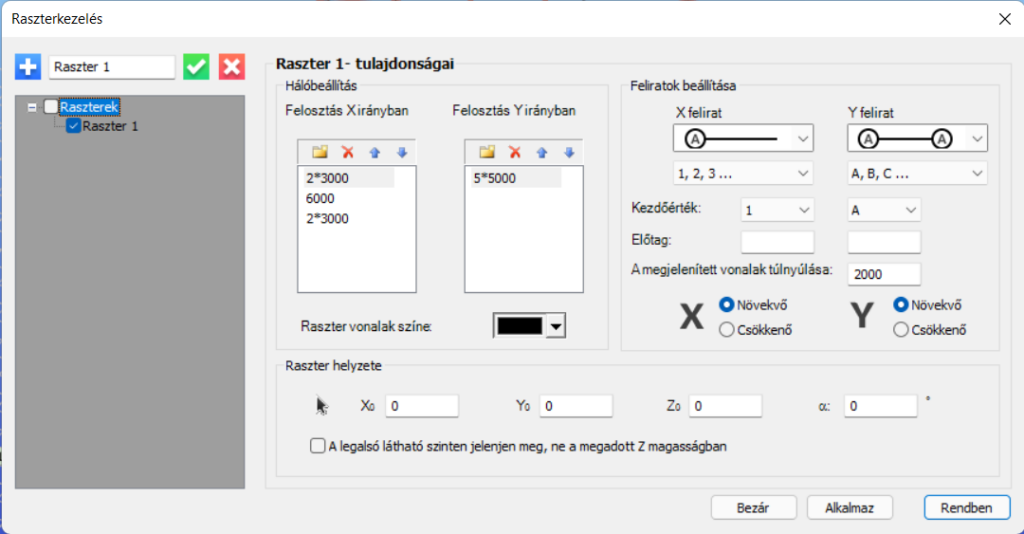Select the 6000 entry in X list
Screen dimensions: 1024x534
tap(320, 198)
